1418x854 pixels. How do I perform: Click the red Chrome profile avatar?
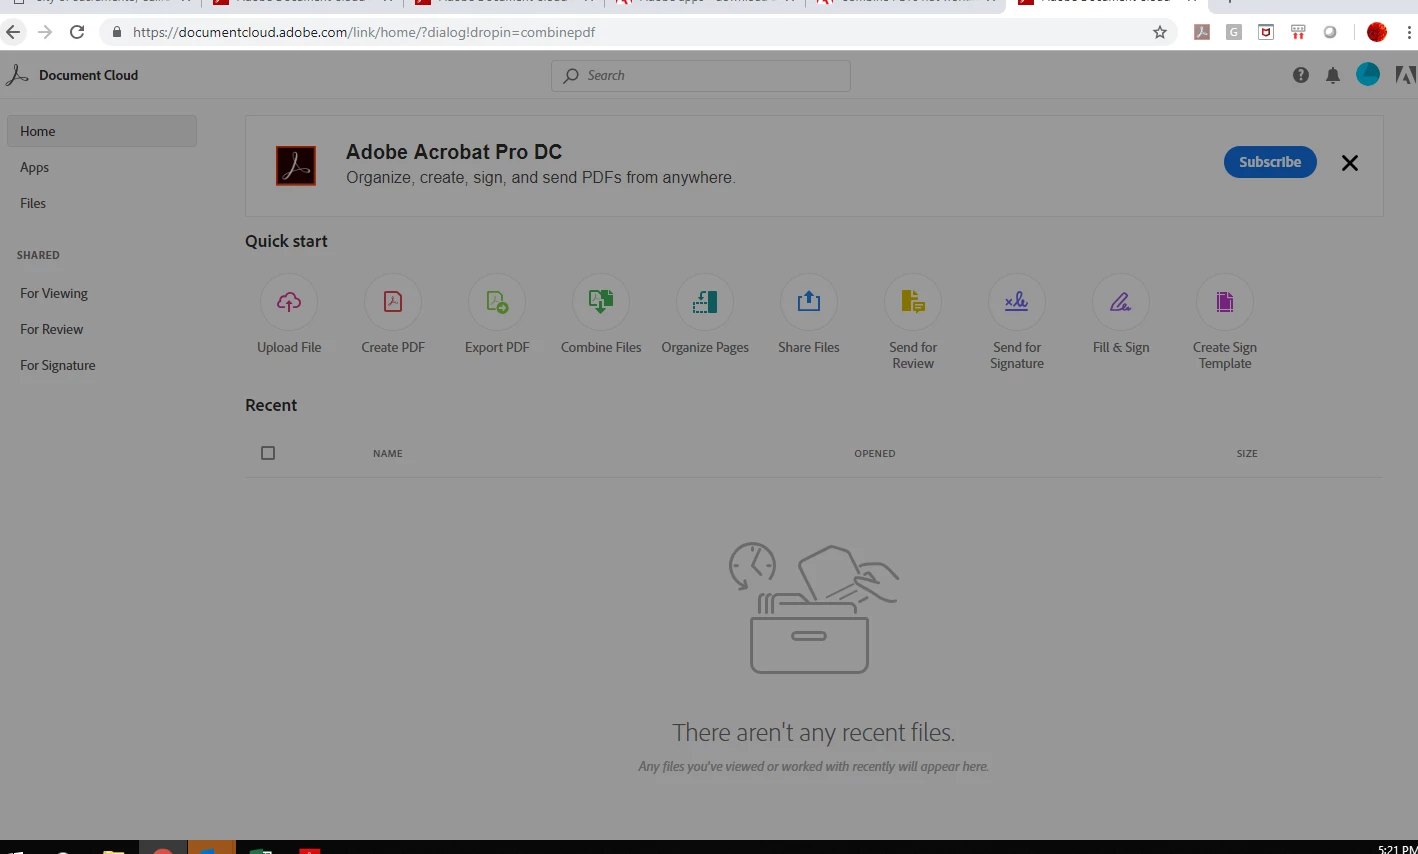coord(1377,32)
